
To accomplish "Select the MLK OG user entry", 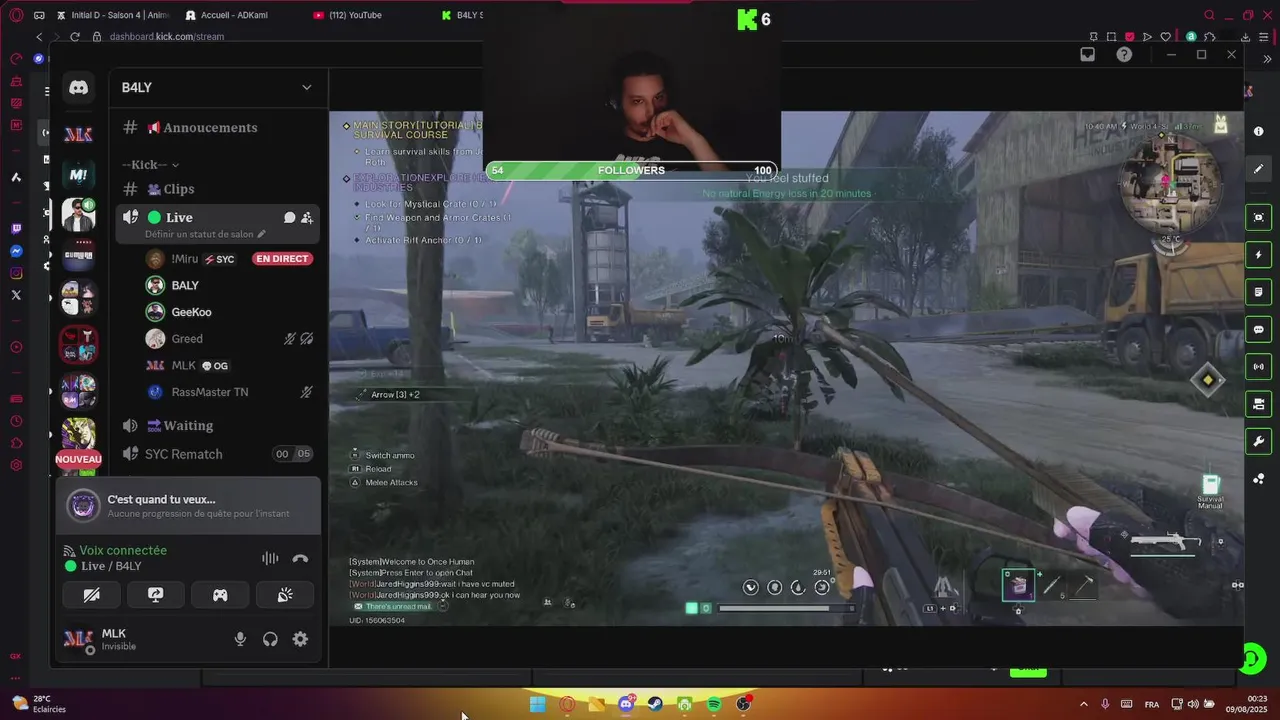I will pos(230,365).
